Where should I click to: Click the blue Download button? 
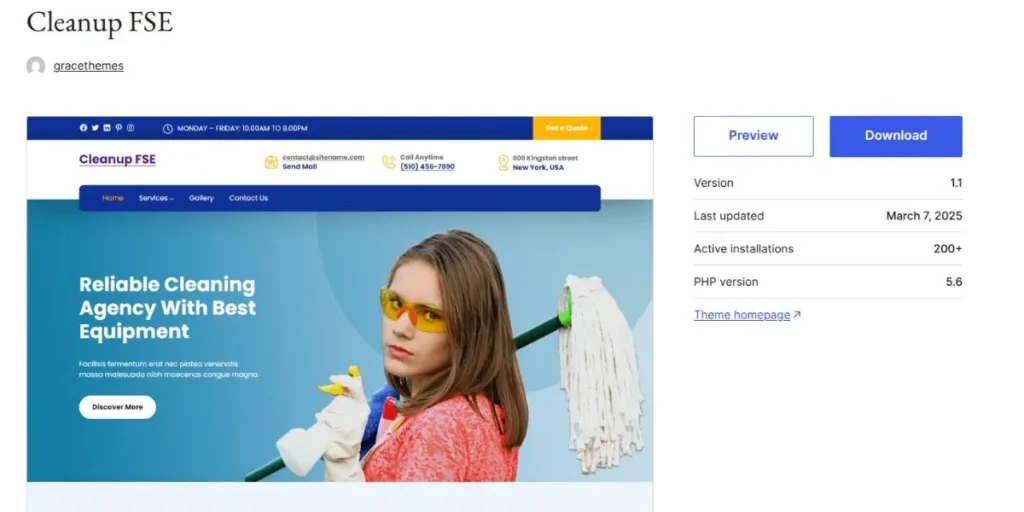click(896, 136)
